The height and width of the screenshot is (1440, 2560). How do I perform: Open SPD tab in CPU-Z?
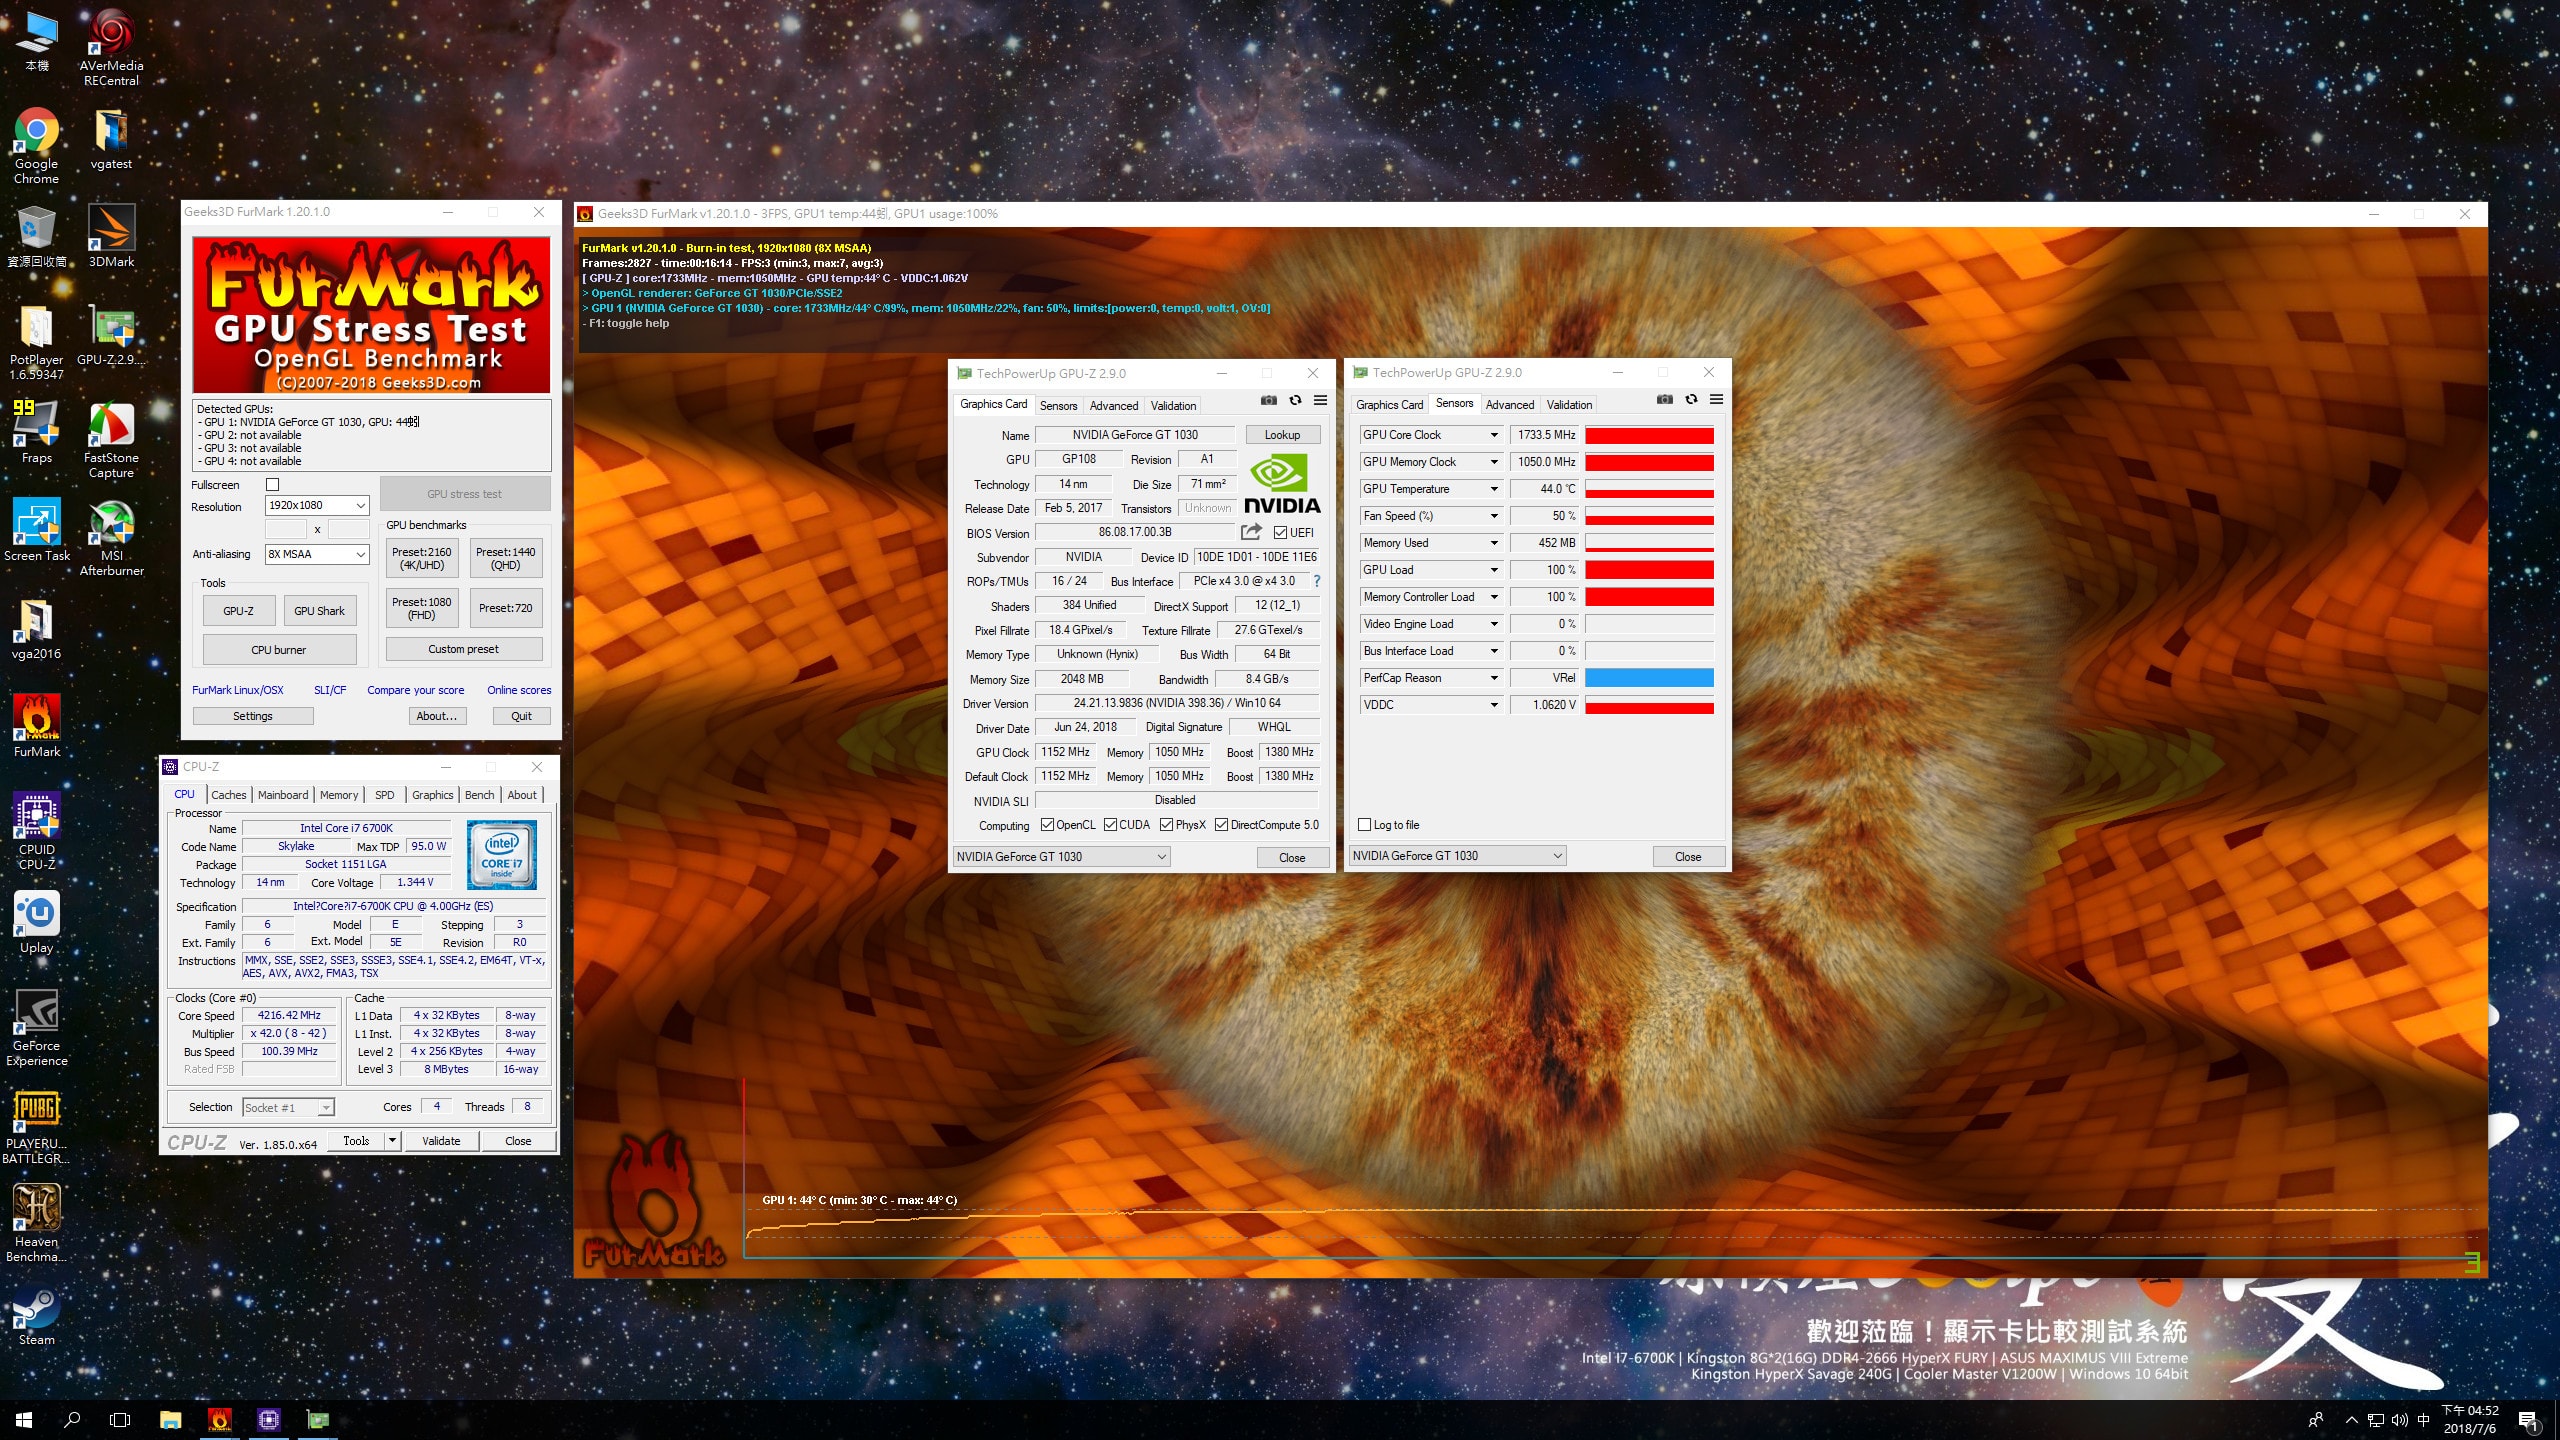384,795
